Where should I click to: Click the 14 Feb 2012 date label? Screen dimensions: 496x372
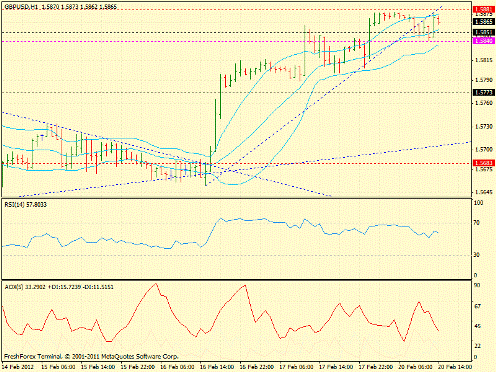click(x=17, y=367)
